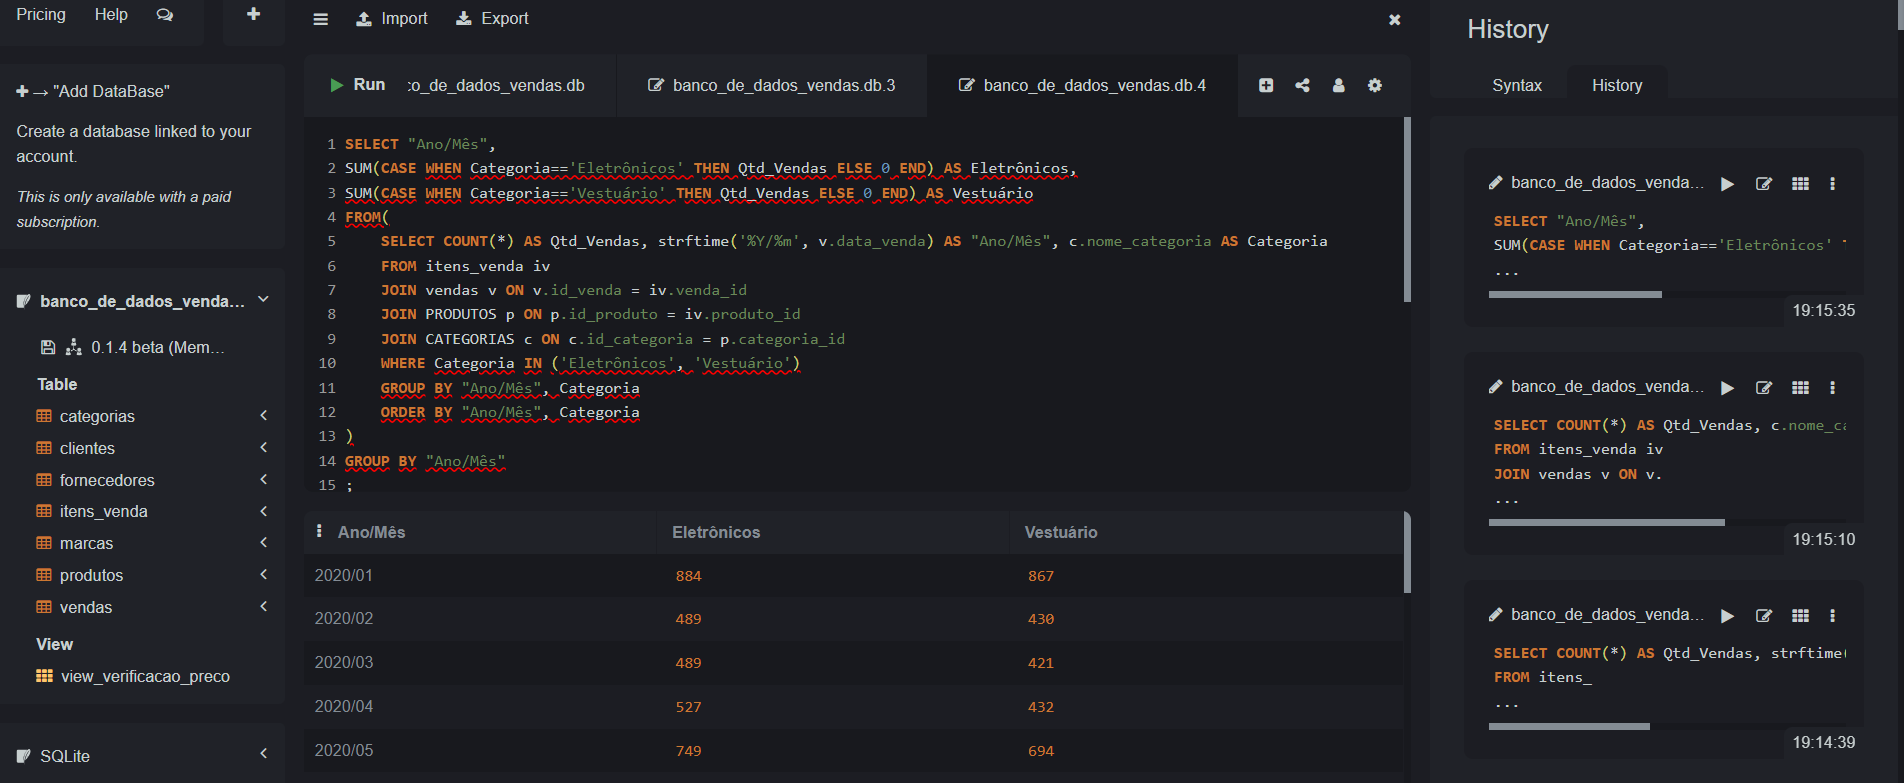Image resolution: width=1904 pixels, height=783 pixels.
Task: Edit the 19:15:10 history query
Action: tap(1764, 388)
